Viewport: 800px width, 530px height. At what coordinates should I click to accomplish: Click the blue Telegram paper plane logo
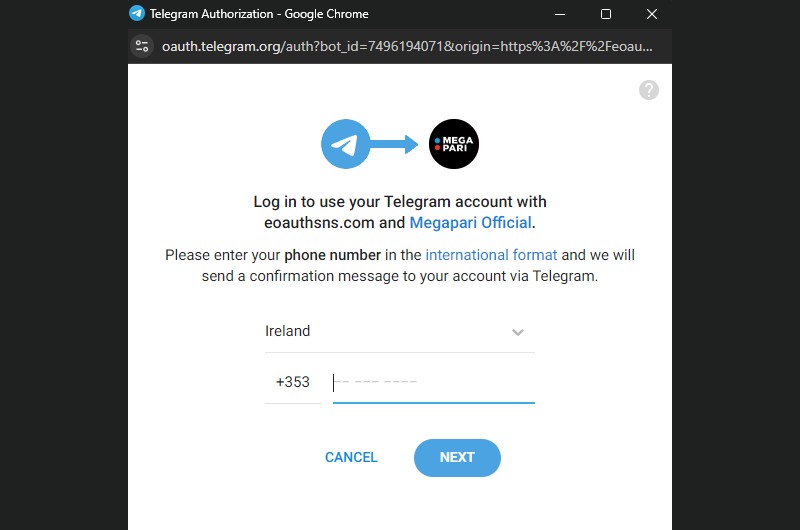pyautogui.click(x=345, y=144)
